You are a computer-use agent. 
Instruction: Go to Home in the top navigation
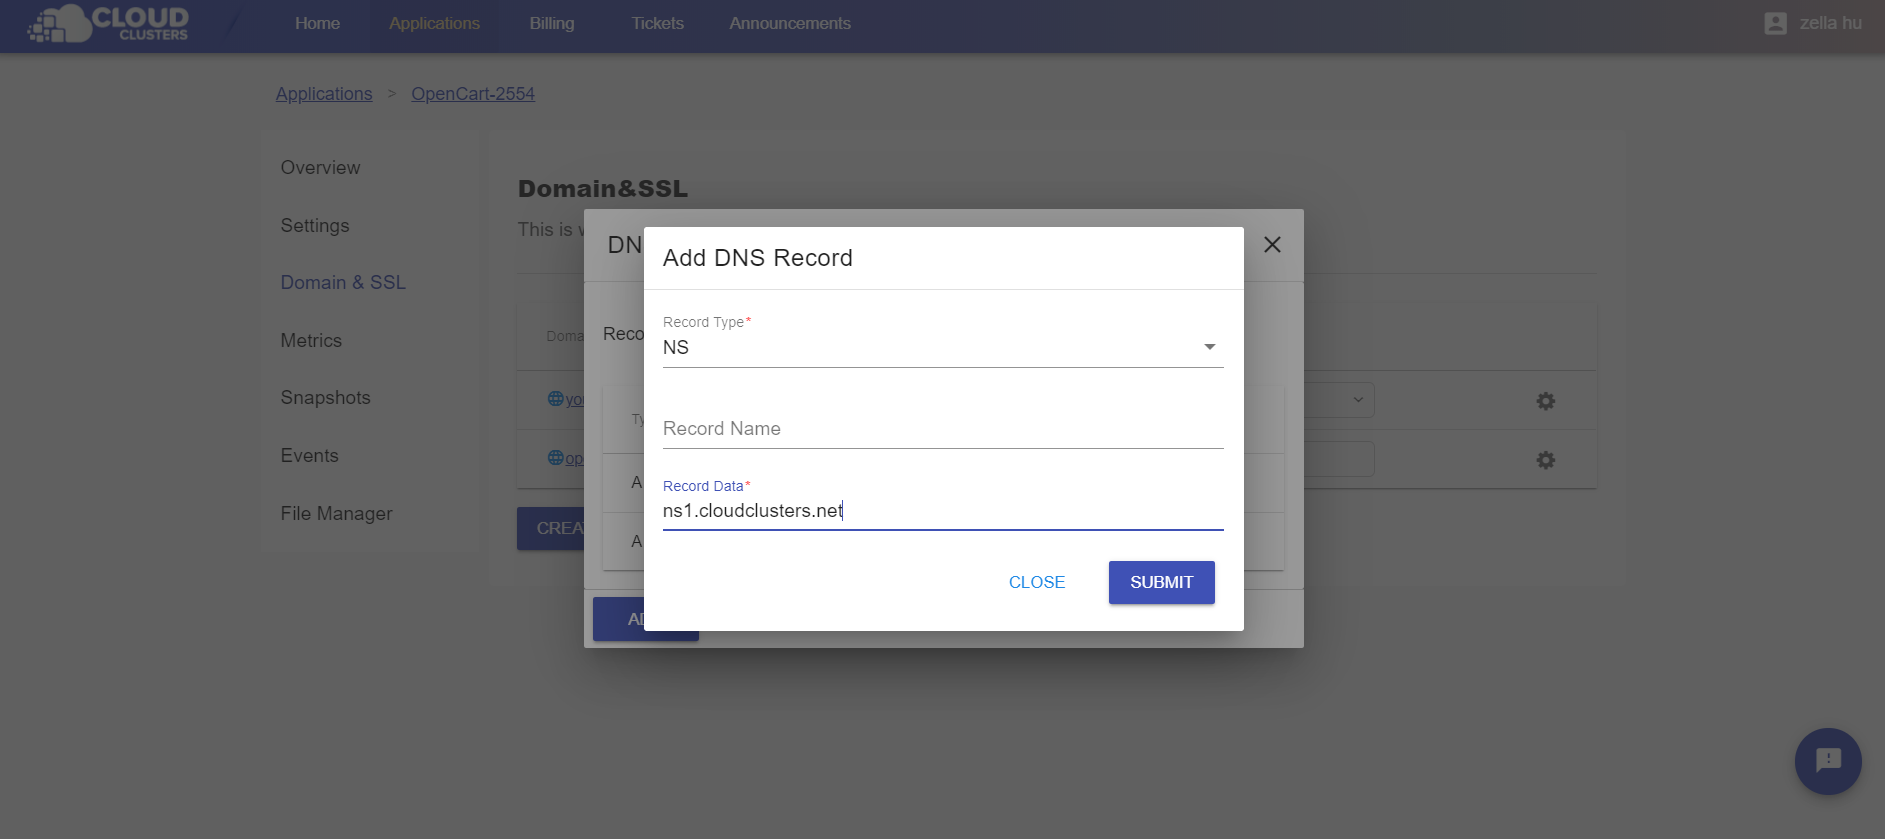pyautogui.click(x=317, y=23)
